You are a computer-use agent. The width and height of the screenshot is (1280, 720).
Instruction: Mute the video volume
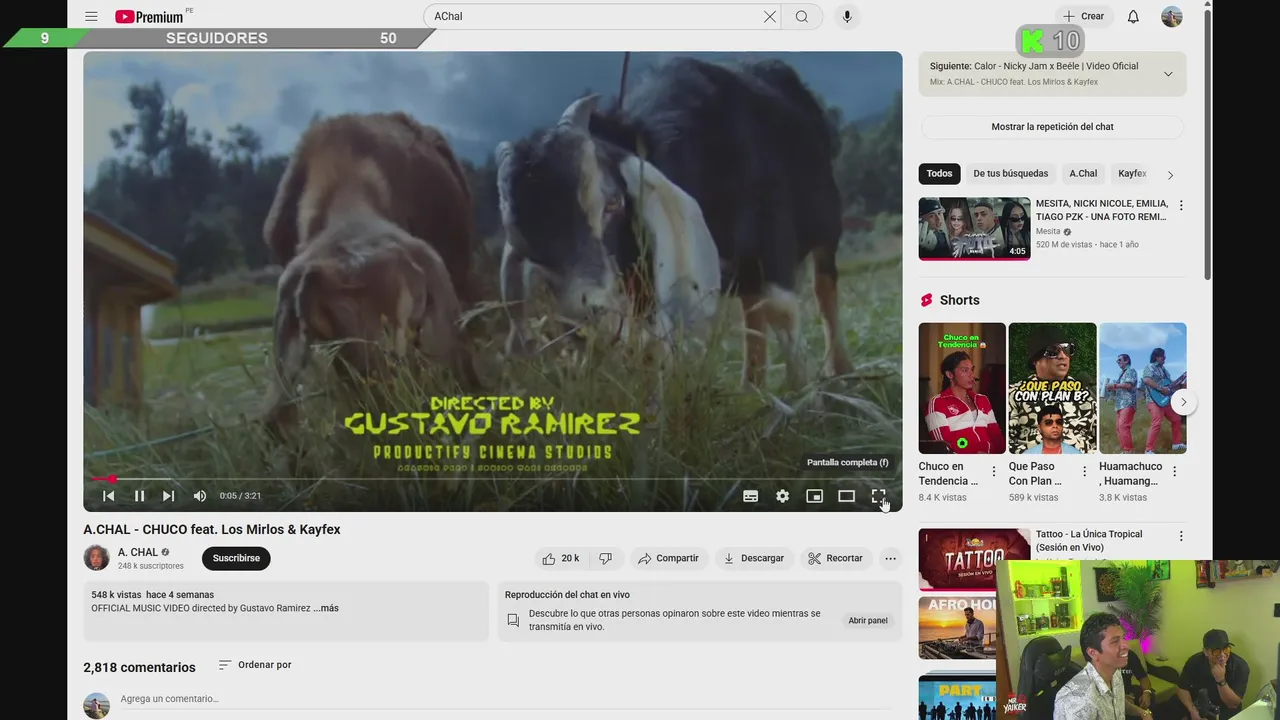pyautogui.click(x=200, y=496)
